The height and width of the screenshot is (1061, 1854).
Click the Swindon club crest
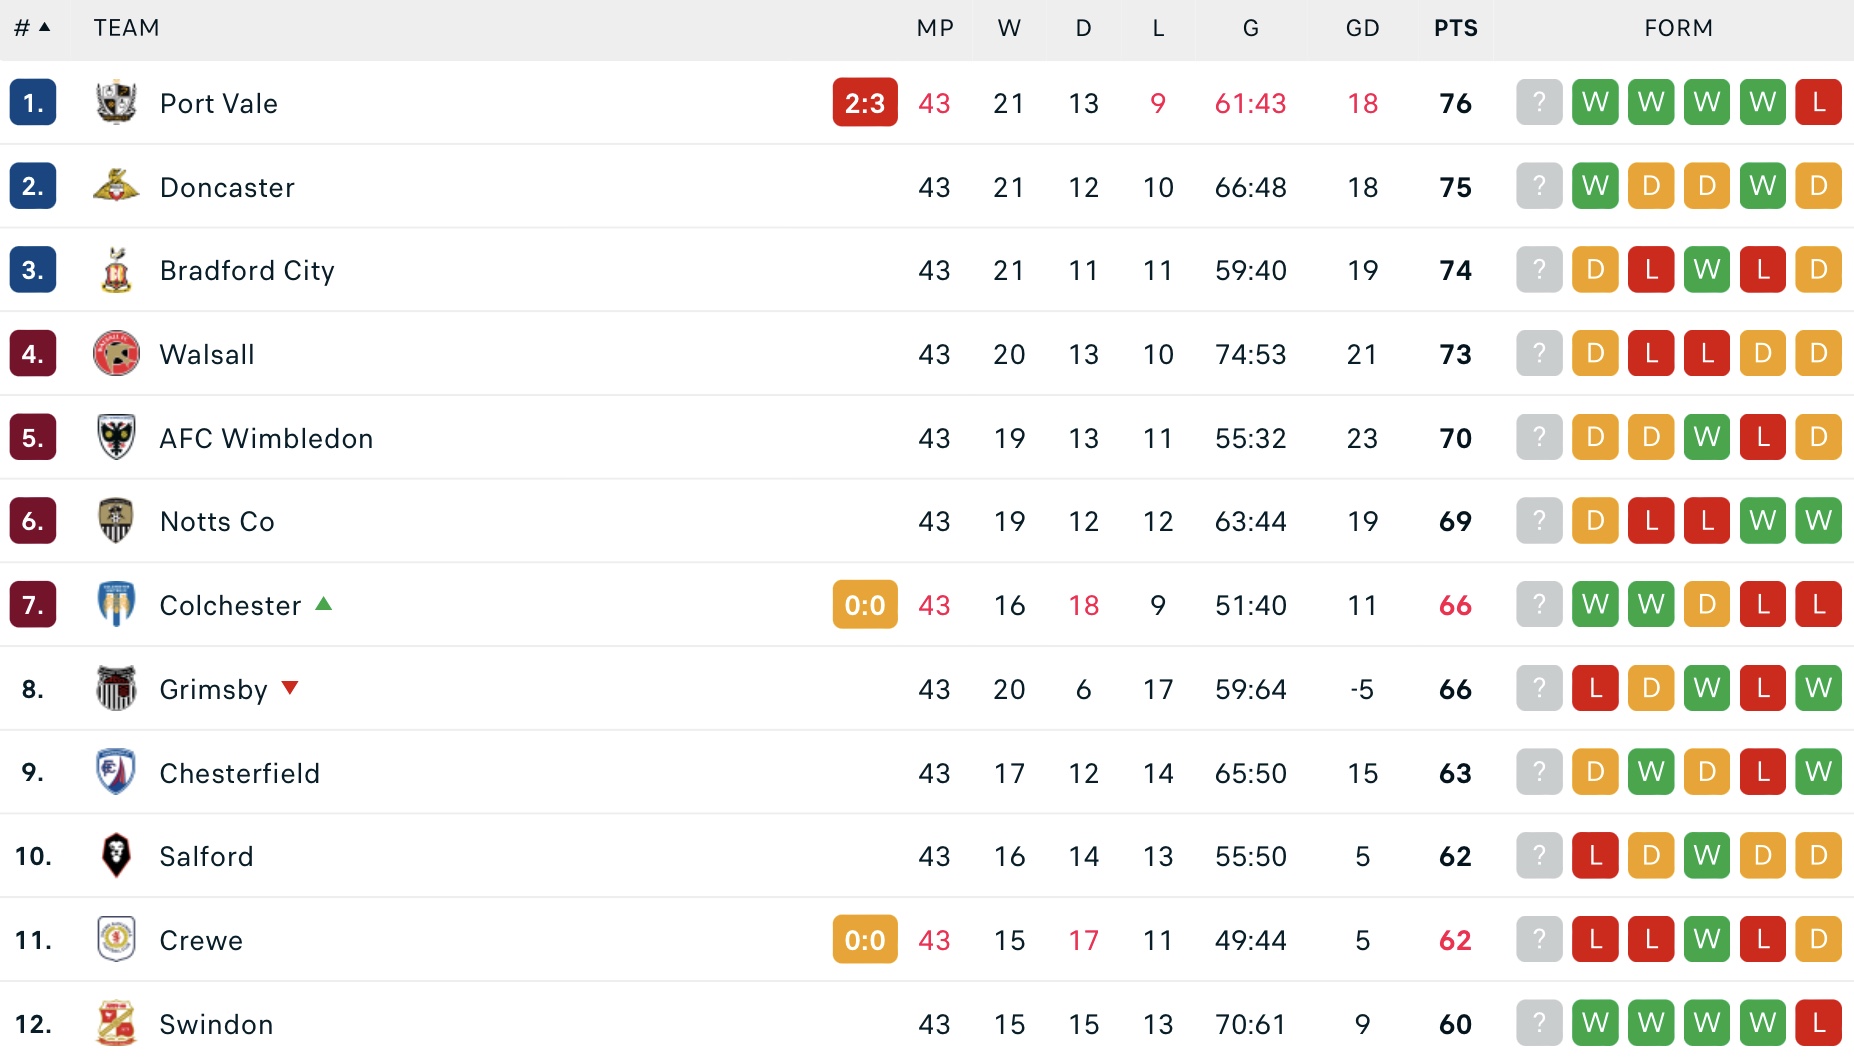(116, 1023)
